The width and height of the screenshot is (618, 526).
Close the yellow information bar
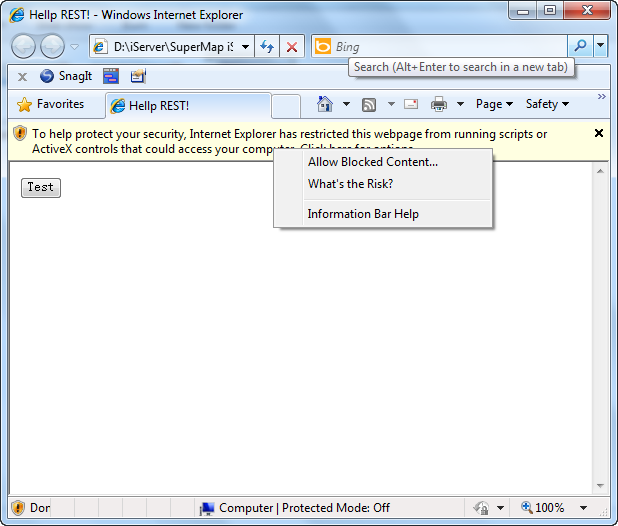point(599,133)
